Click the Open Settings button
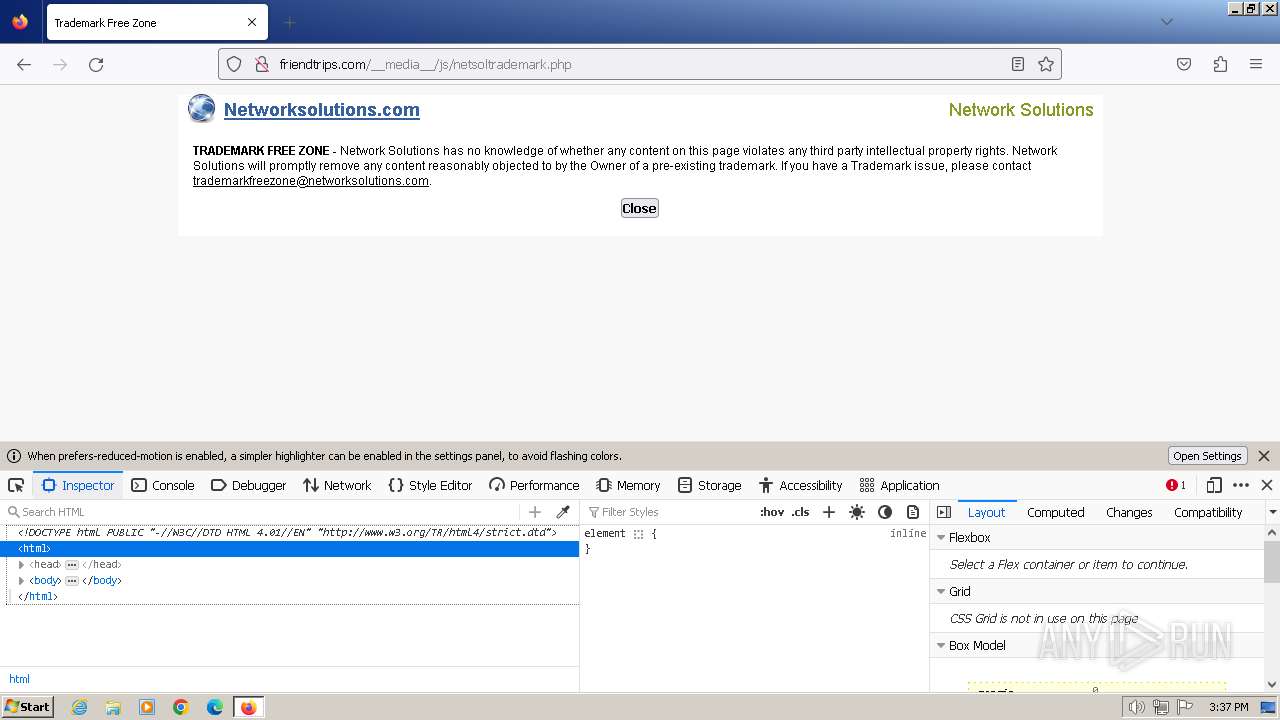 [x=1207, y=456]
